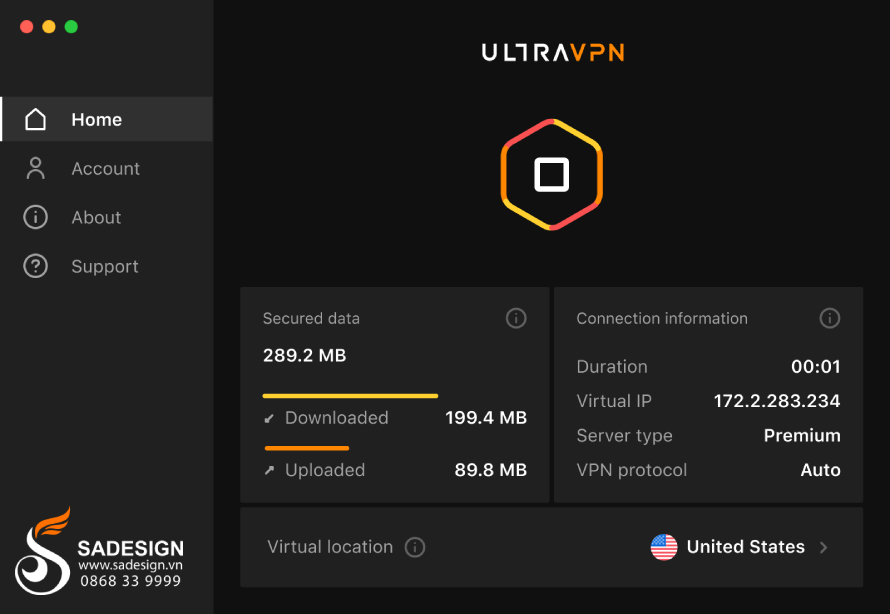This screenshot has height=614, width=890.
Task: Click the Duration label
Action: [x=612, y=367]
